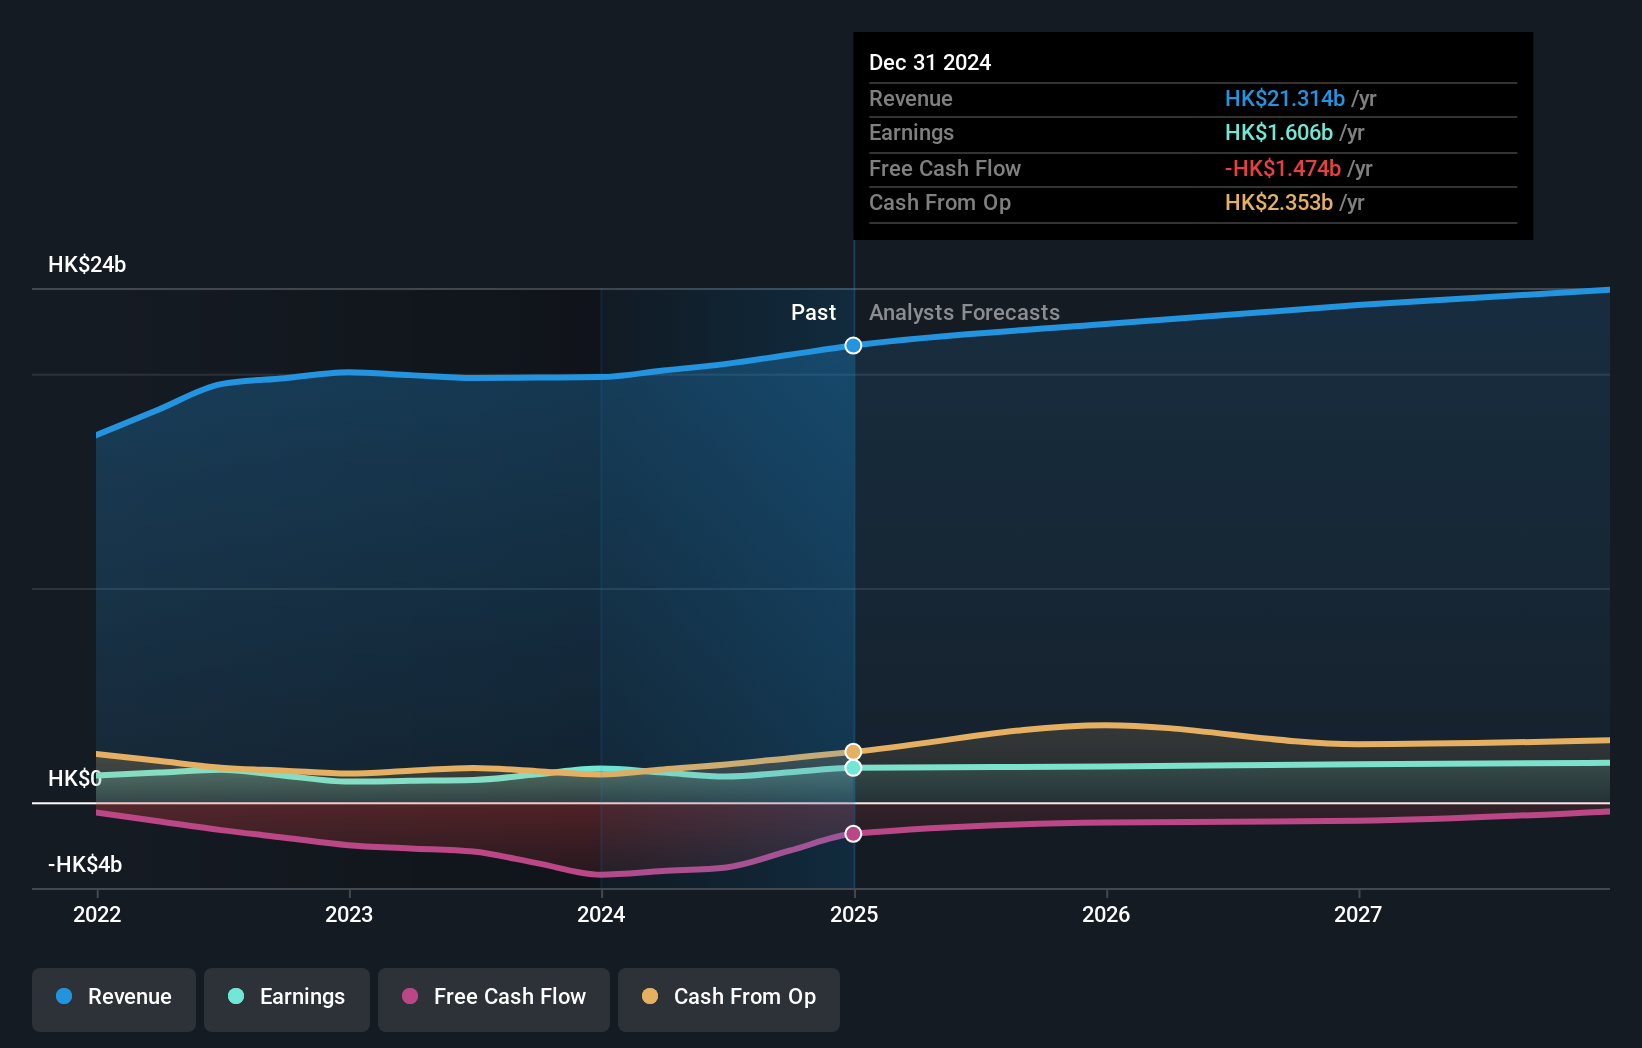
Task: Click the pink Free Cash Flow legend dot
Action: click(412, 996)
